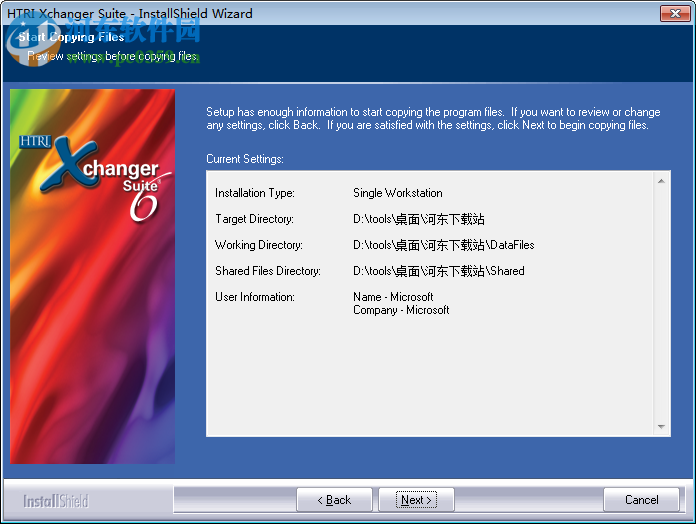Click the Next button to begin copying
Viewport: 696px width, 524px height.
tap(416, 500)
